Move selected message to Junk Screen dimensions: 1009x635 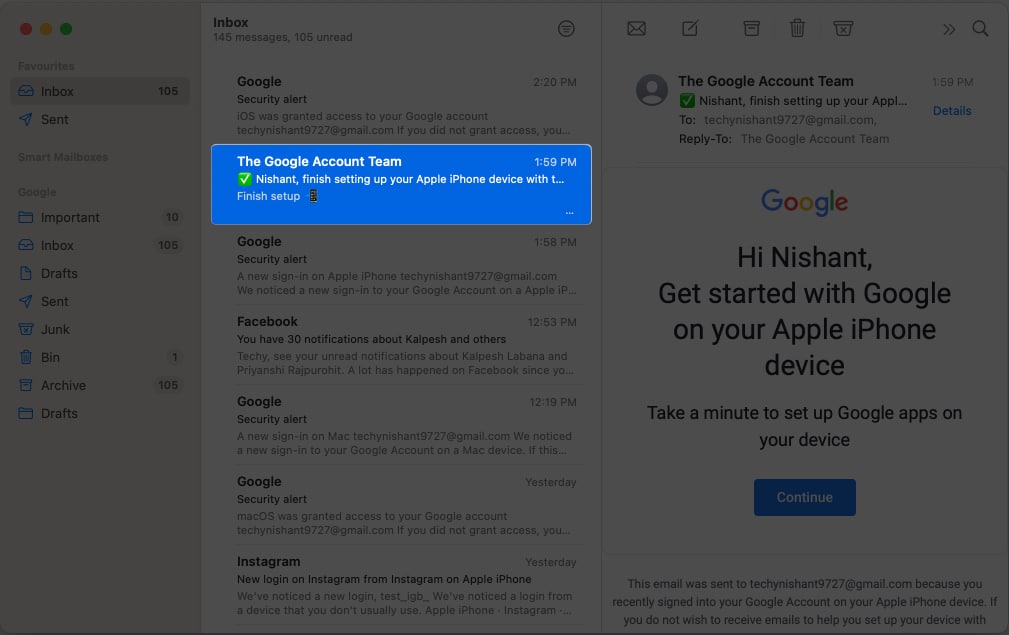click(843, 28)
